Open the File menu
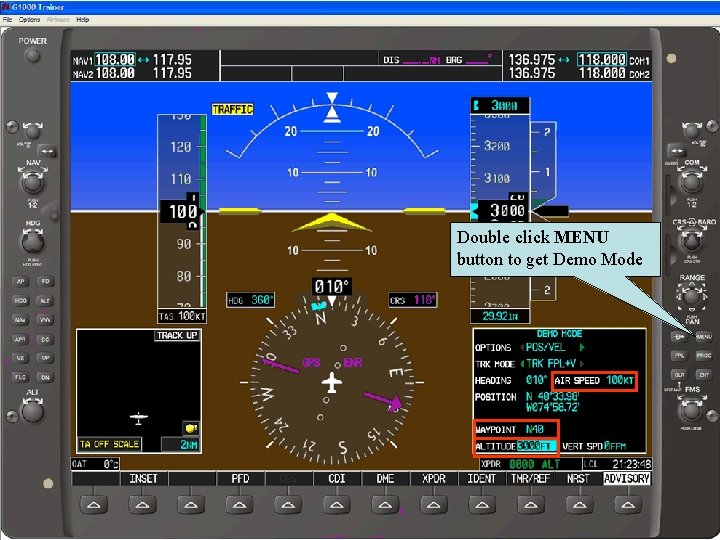 pyautogui.click(x=7, y=20)
